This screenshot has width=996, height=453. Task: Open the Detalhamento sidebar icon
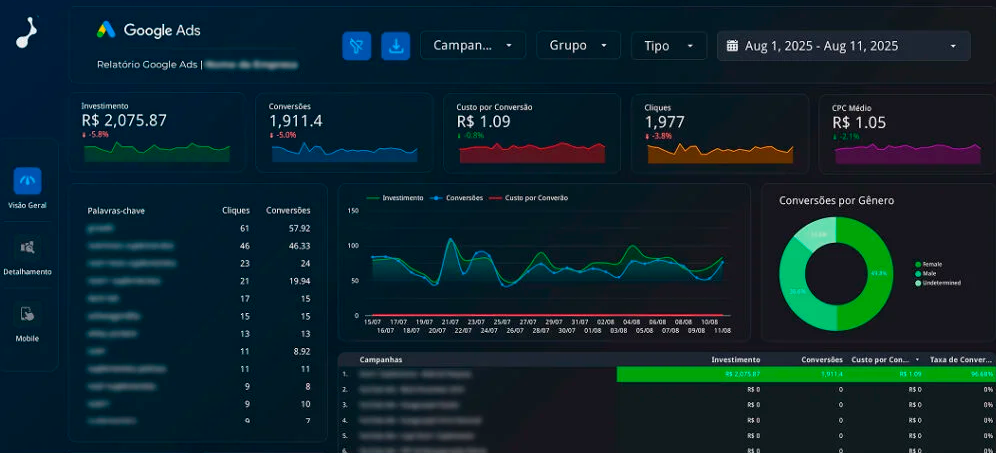pos(27,247)
